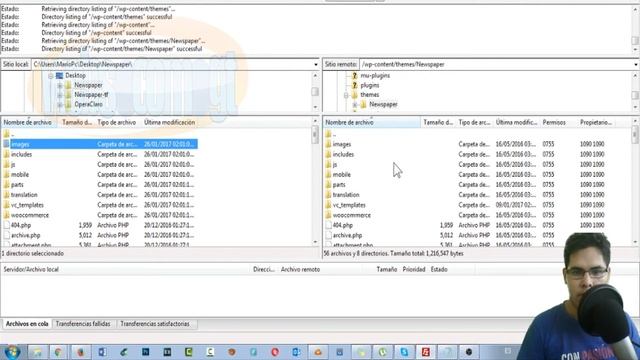Expand the Newspaper-tf folder in local tree
This screenshot has width=640, height=360.
(60, 95)
